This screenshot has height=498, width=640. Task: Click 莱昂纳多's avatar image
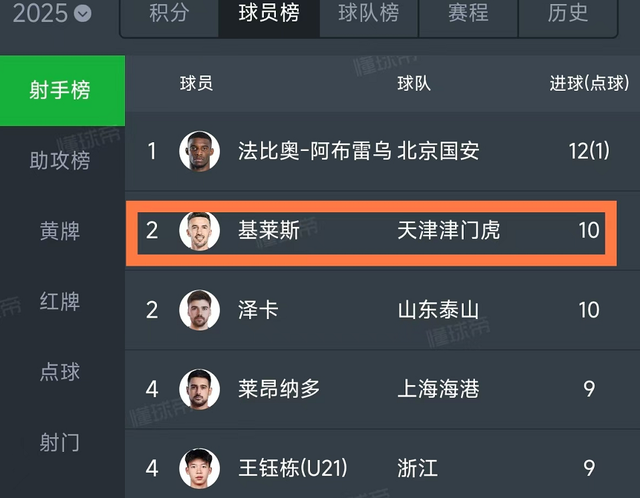pyautogui.click(x=200, y=389)
